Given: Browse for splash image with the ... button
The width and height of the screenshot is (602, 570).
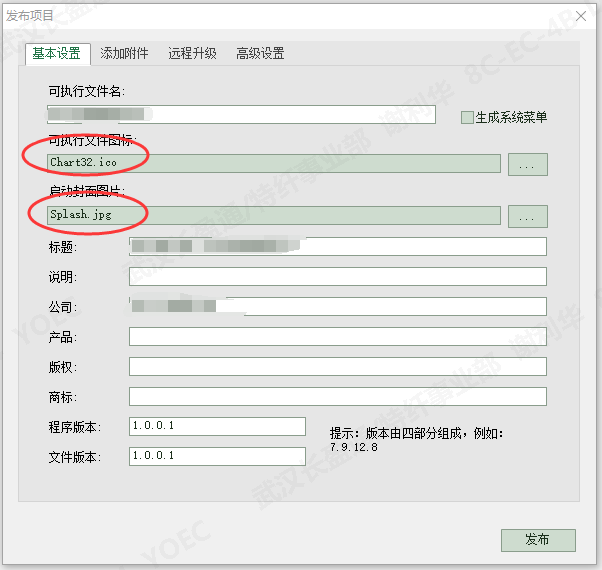Looking at the screenshot, I should (x=527, y=216).
